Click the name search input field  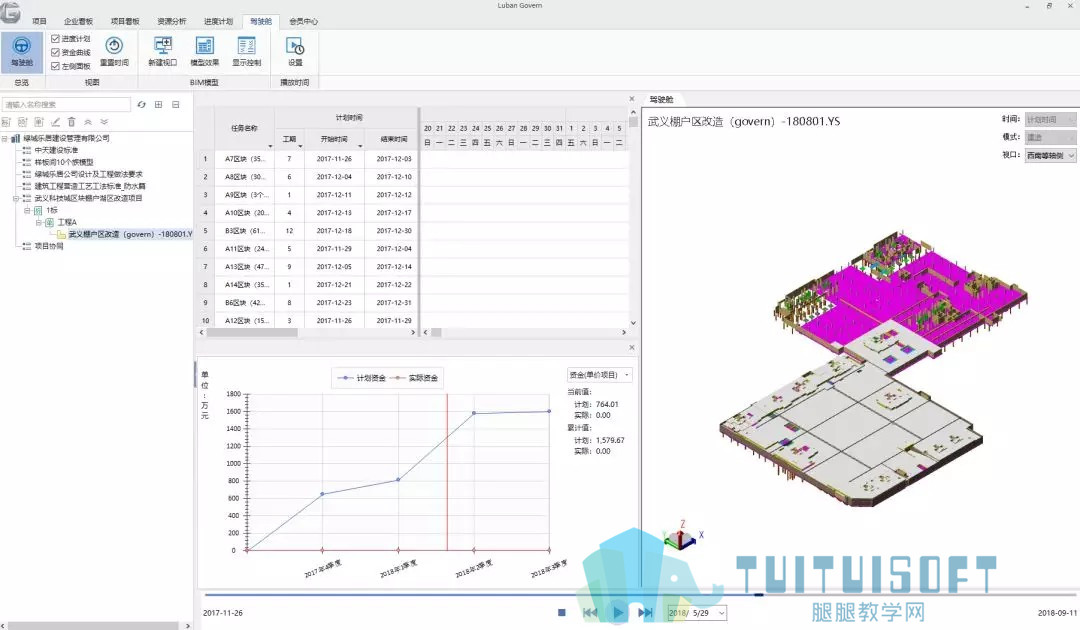tap(66, 105)
